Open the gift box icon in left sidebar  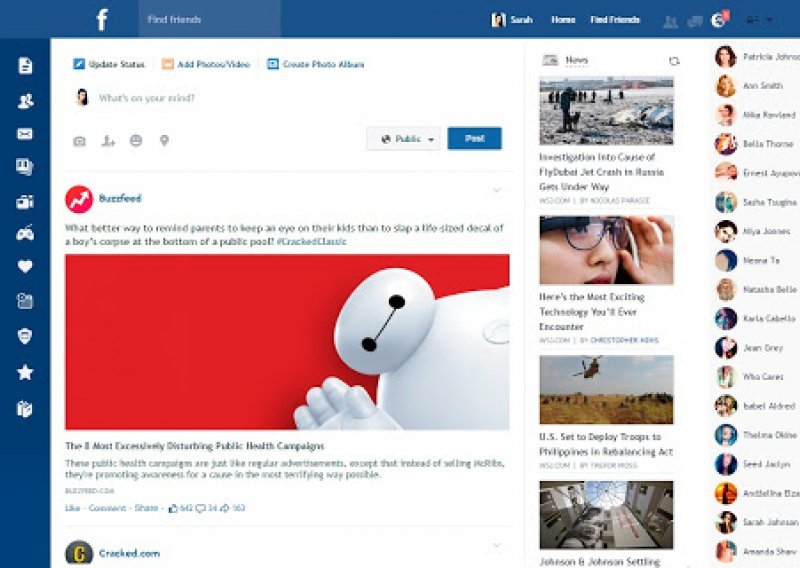(25, 409)
